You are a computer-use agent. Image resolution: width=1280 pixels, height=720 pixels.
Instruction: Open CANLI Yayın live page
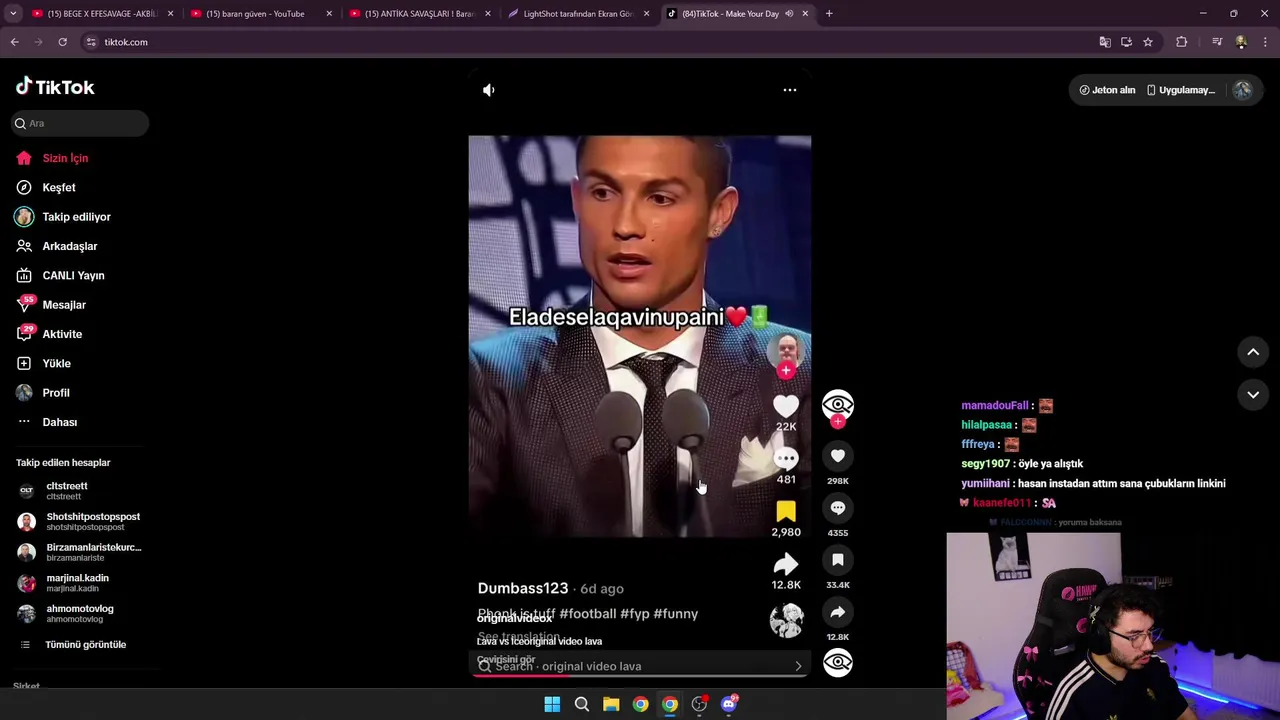pyautogui.click(x=73, y=275)
